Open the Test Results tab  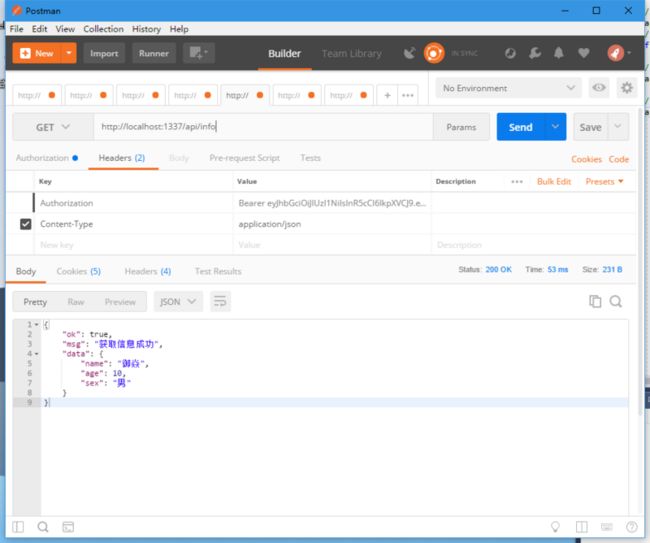pos(218,271)
